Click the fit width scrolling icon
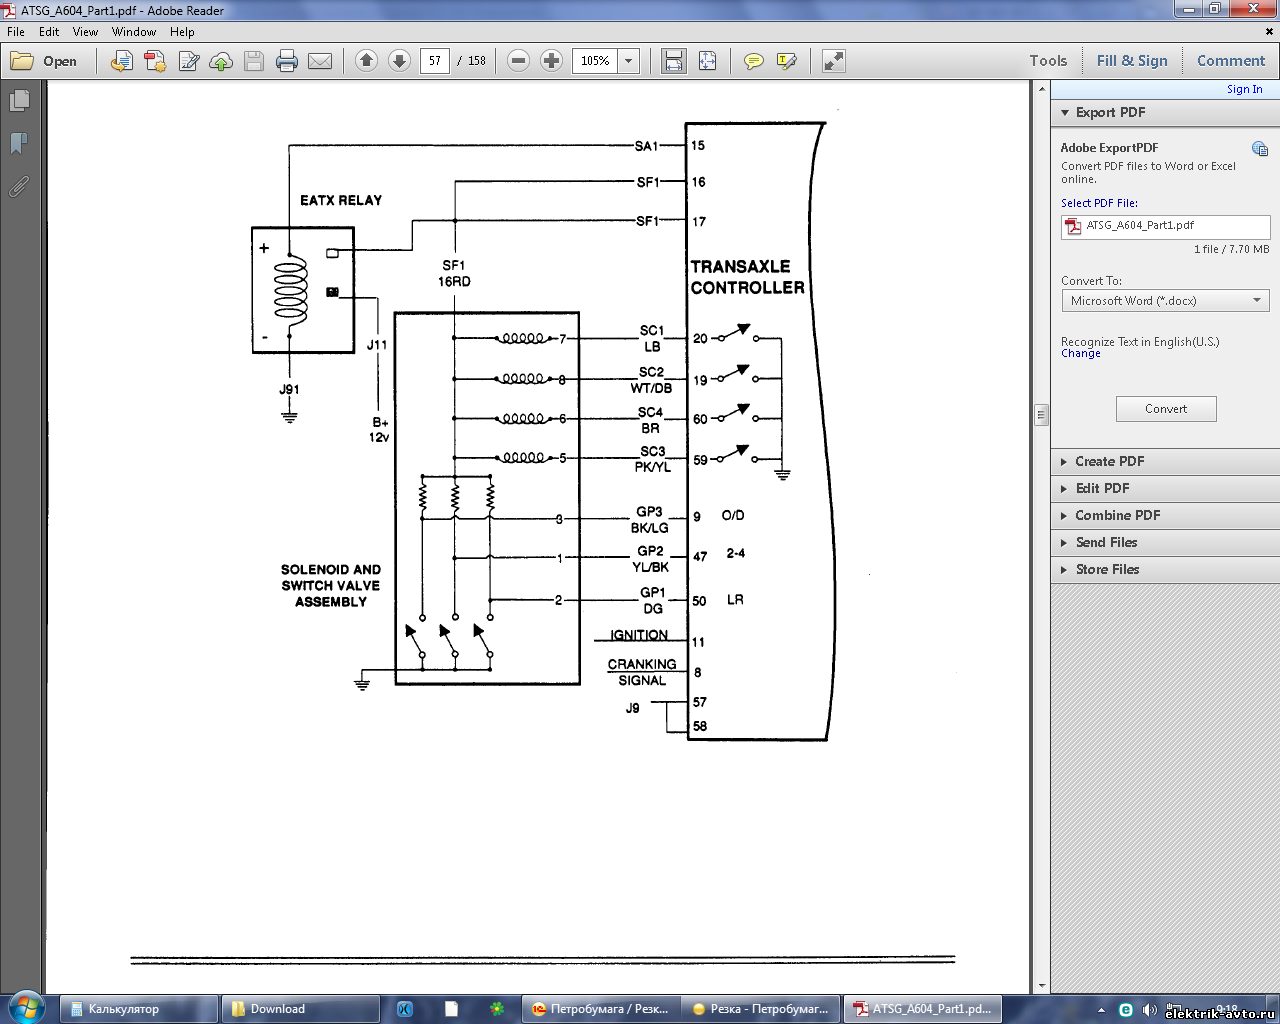Viewport: 1280px width, 1024px height. point(674,61)
